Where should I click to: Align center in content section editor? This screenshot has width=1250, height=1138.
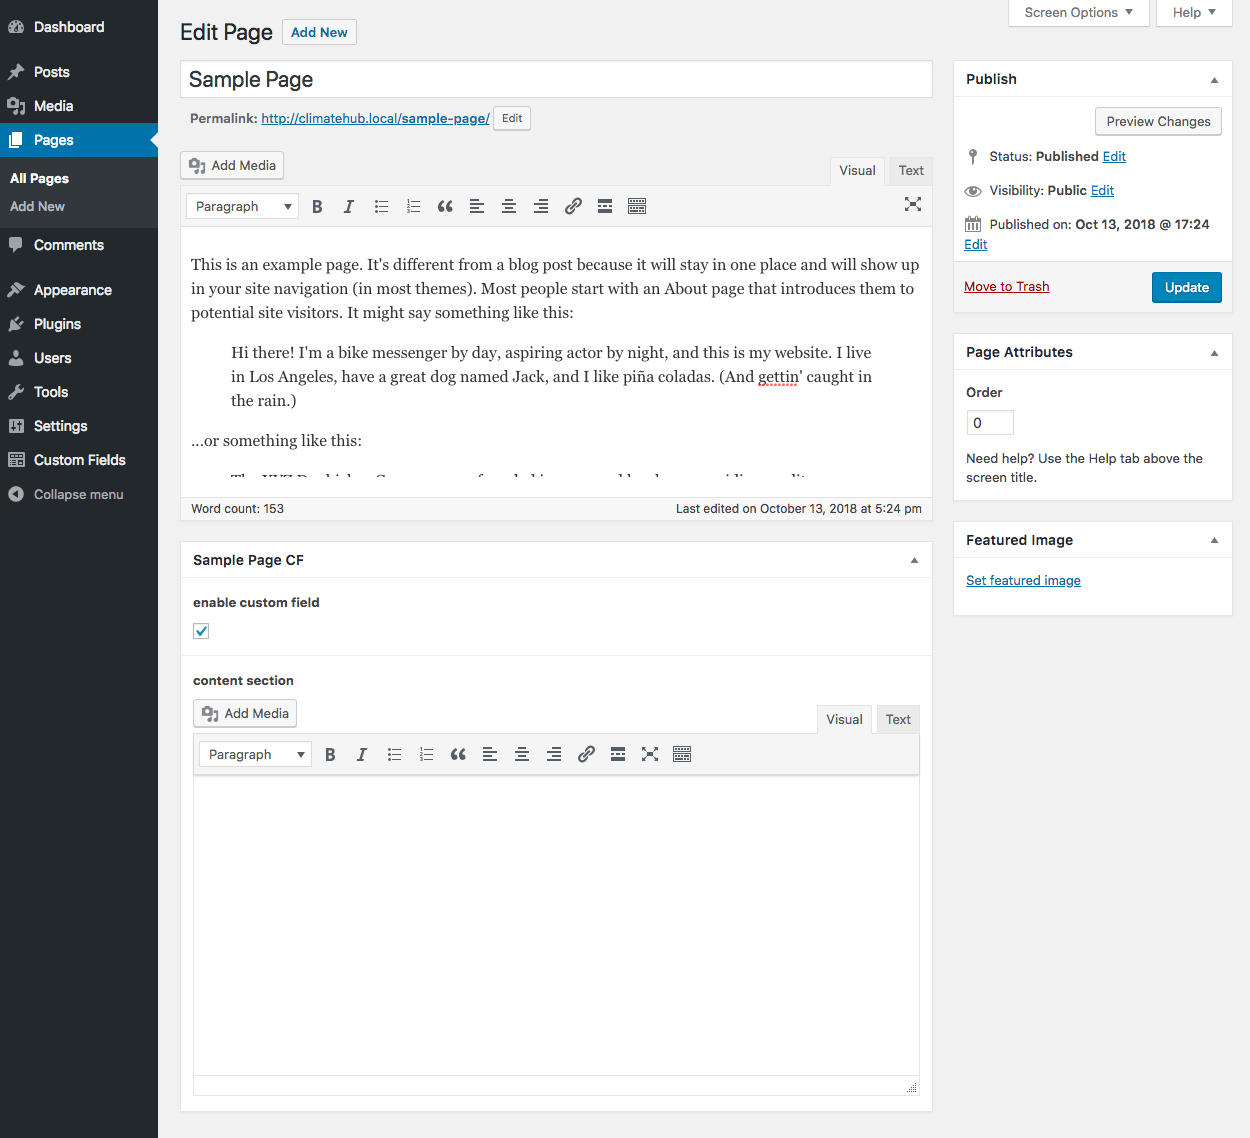(x=522, y=754)
